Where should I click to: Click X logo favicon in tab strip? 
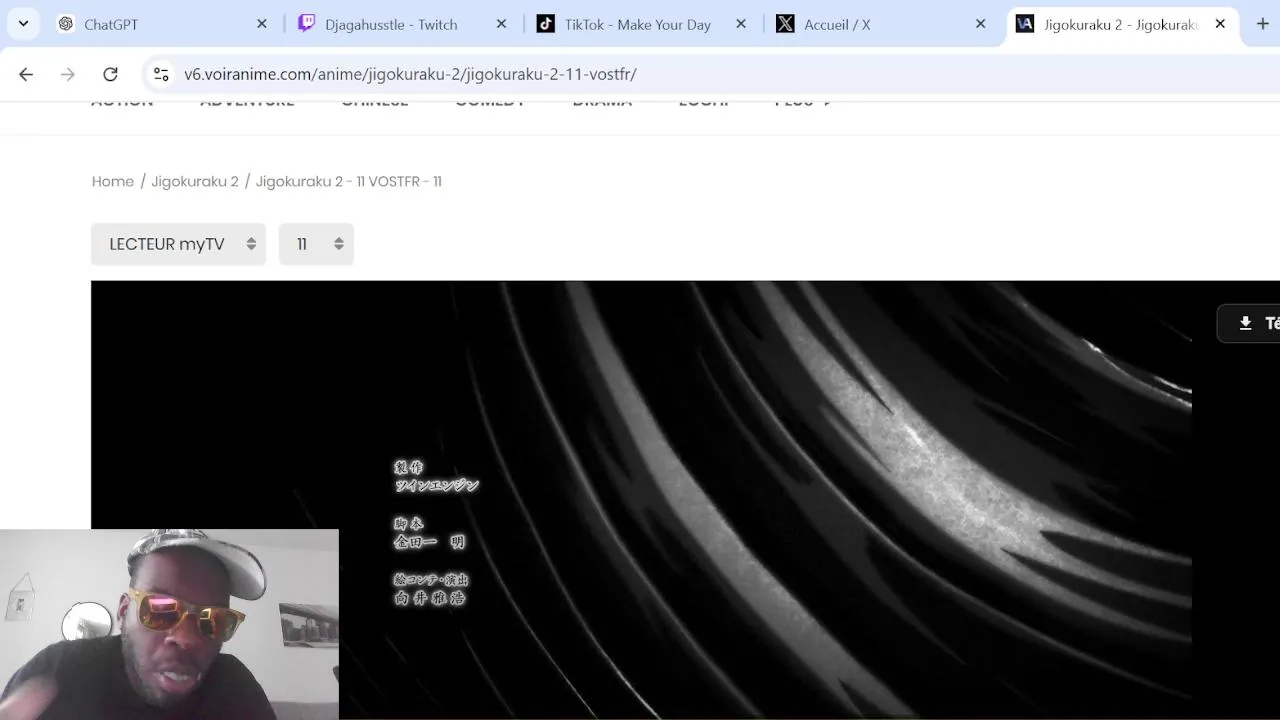point(785,24)
